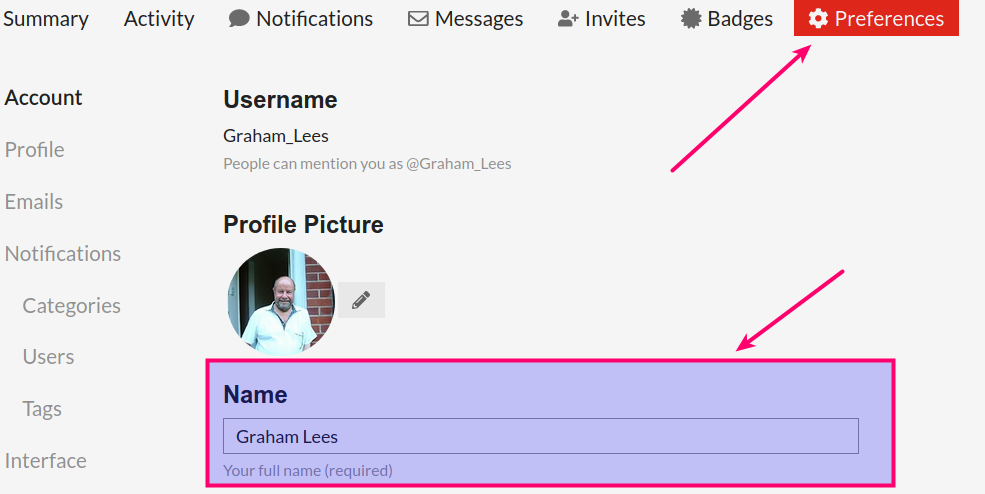This screenshot has height=494, width=985.
Task: Click the Name input field
Action: click(541, 436)
